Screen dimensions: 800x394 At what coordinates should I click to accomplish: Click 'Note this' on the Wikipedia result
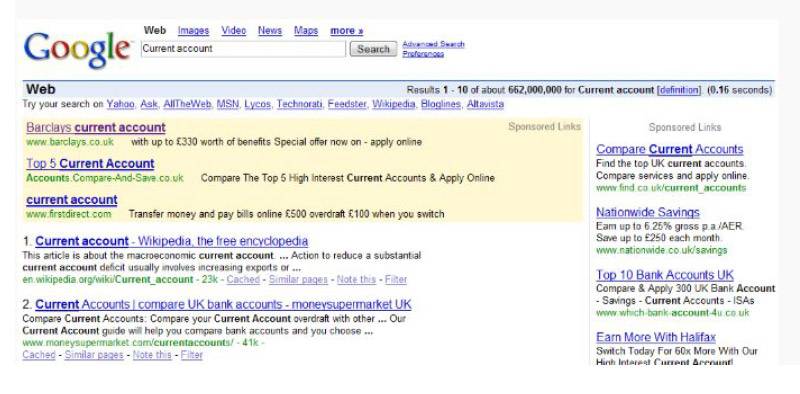coord(356,280)
